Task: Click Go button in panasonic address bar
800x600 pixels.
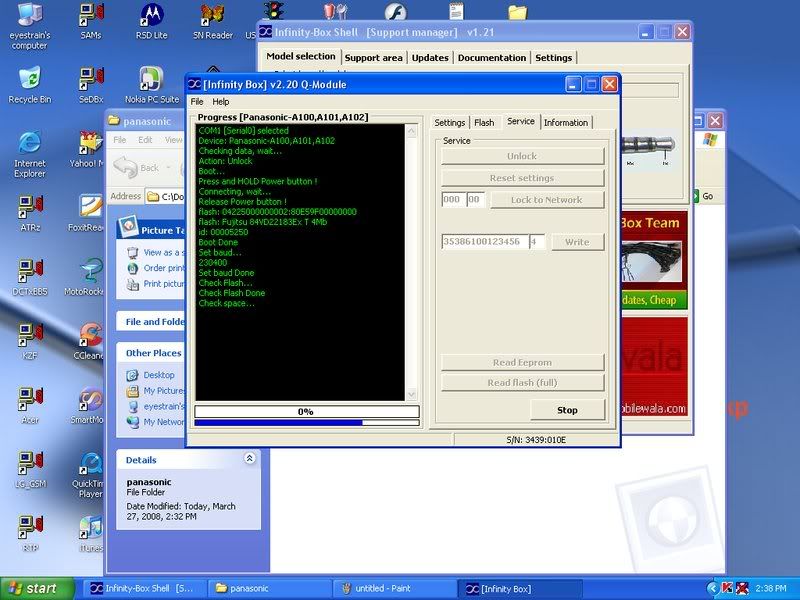Action: 703,196
